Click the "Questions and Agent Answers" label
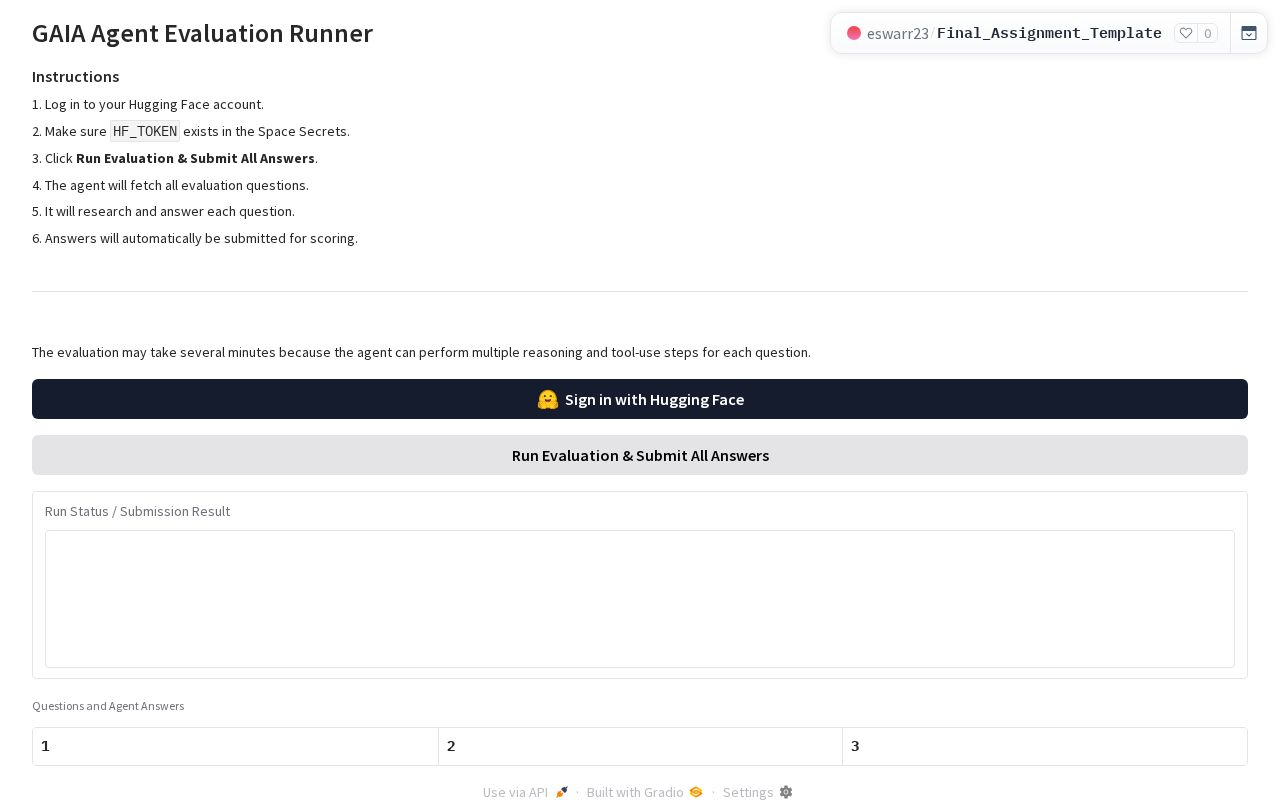 pos(108,706)
